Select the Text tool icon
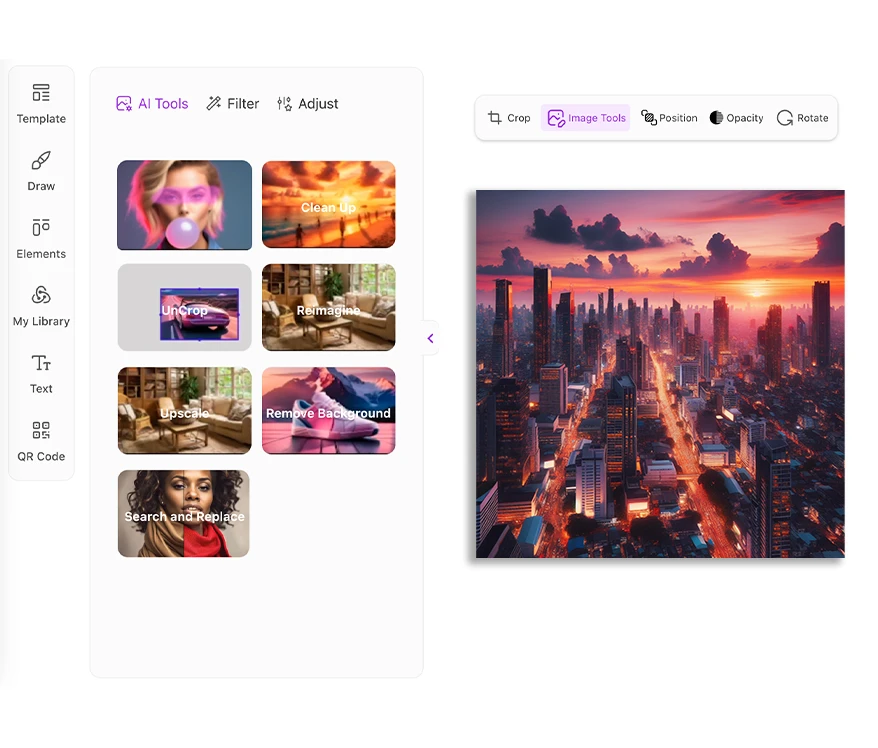This screenshot has width=878, height=748. pos(41,364)
